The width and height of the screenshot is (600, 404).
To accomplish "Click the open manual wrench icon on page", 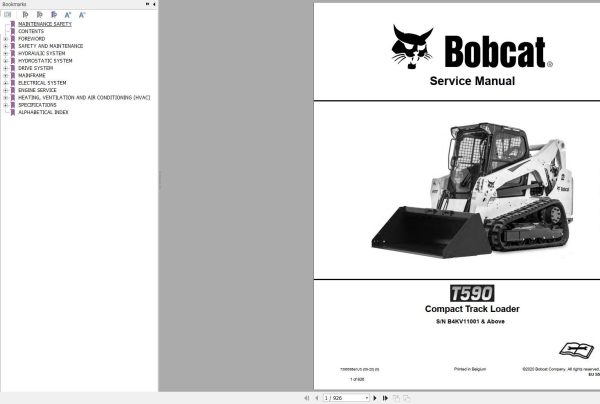I will 577,350.
